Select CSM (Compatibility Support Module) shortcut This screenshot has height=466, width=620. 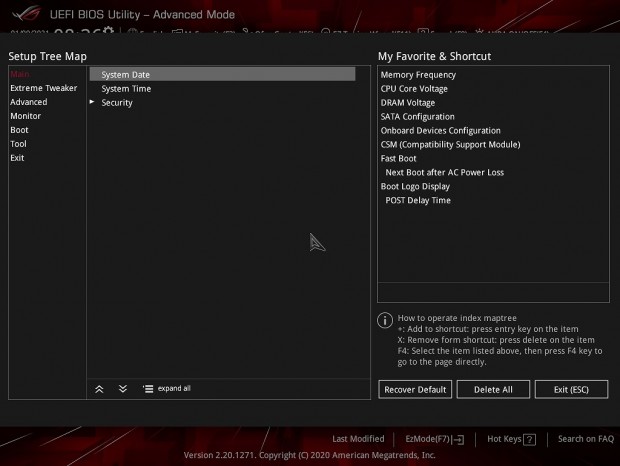pyautogui.click(x=450, y=144)
